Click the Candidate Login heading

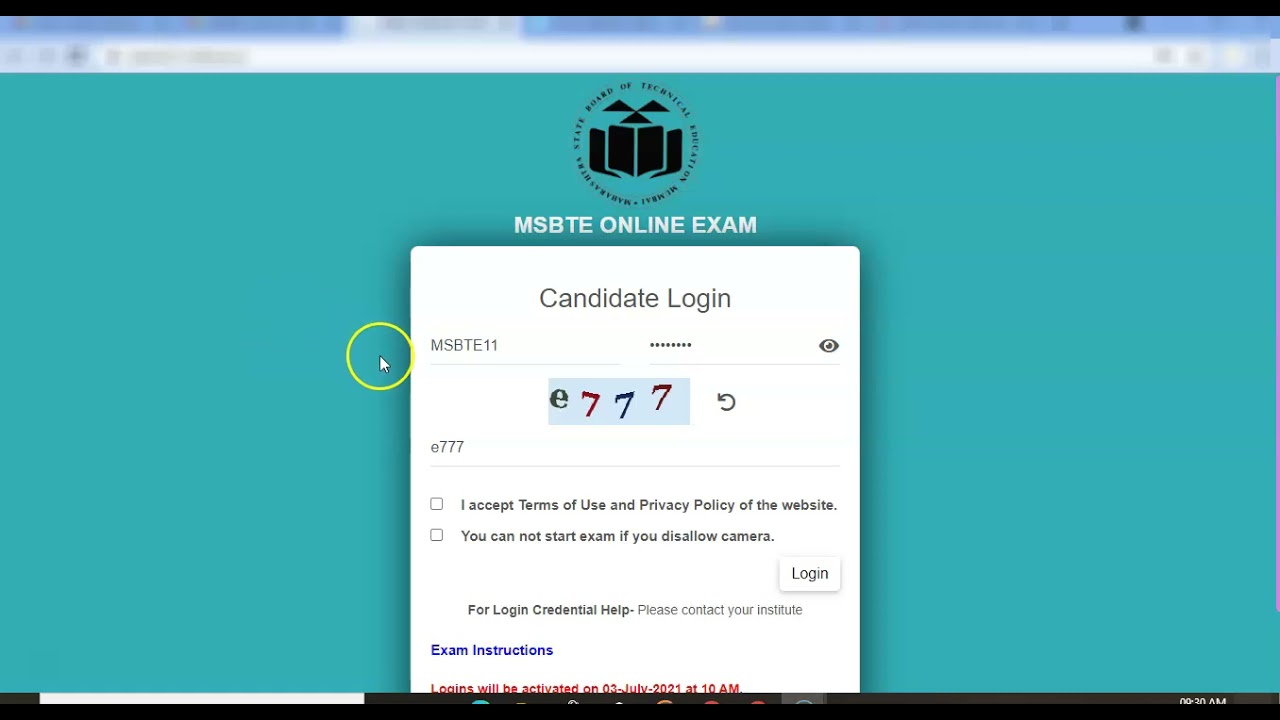[x=635, y=298]
